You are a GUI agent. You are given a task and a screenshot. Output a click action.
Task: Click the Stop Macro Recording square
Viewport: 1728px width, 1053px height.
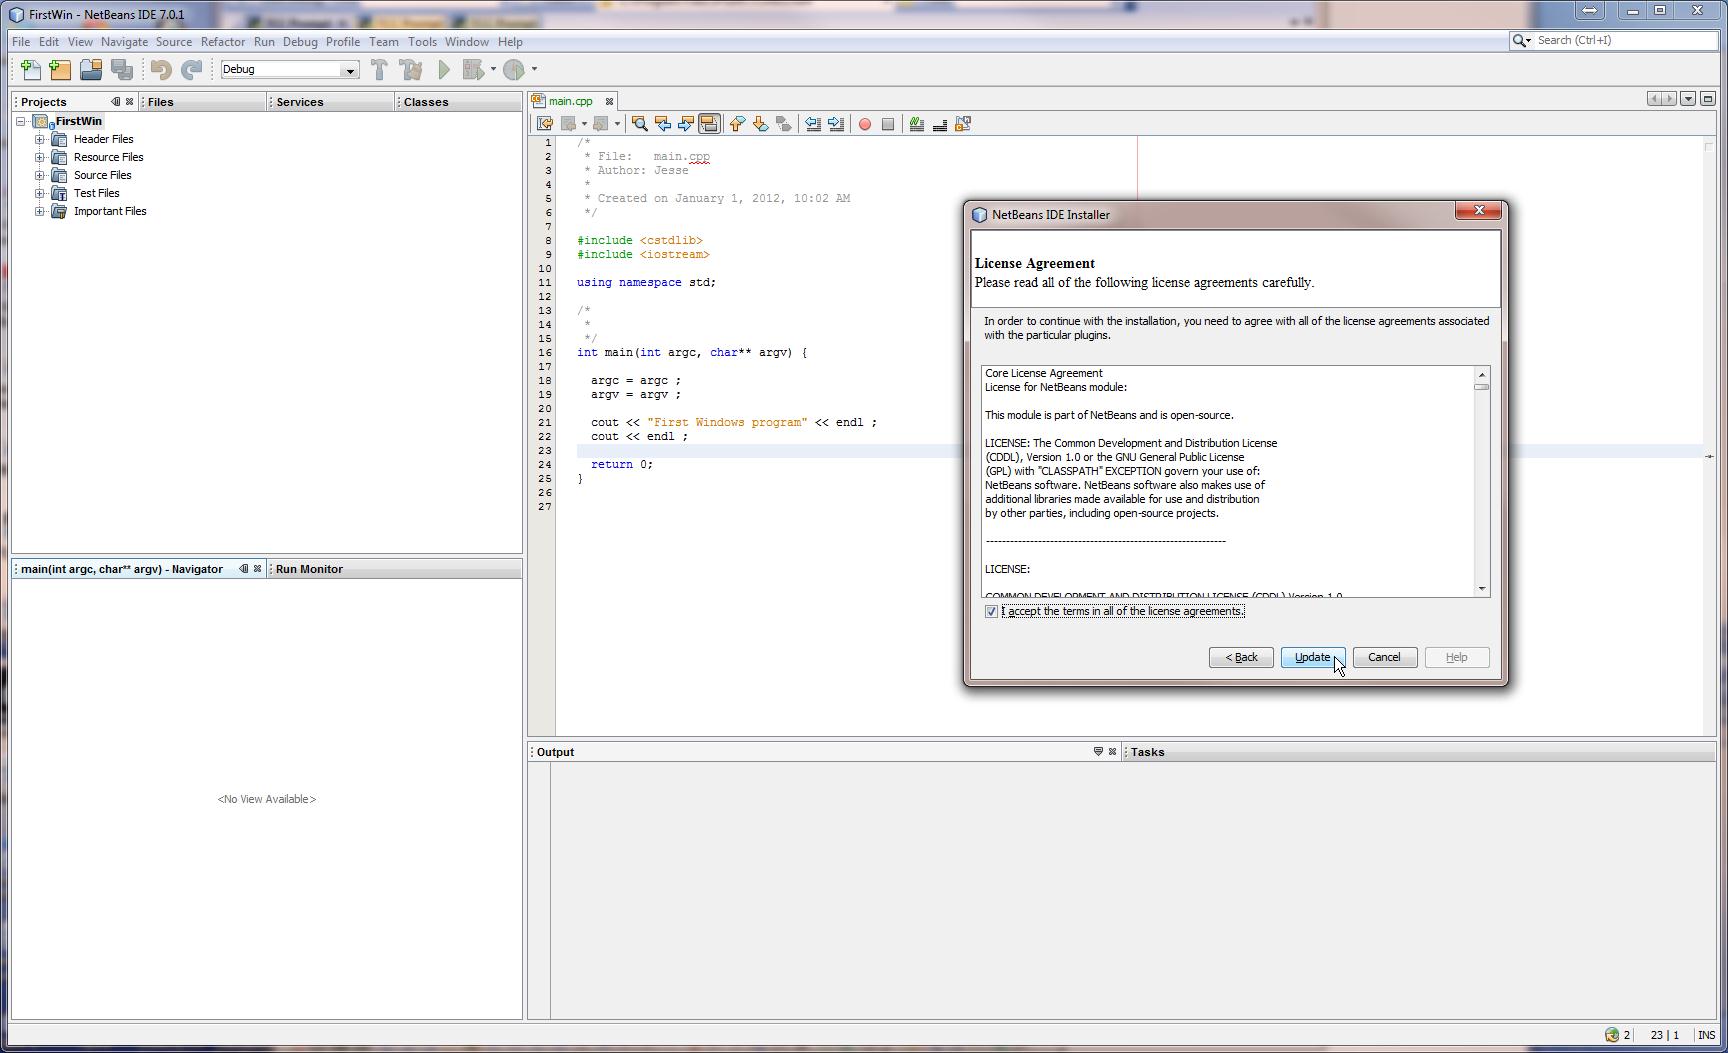888,124
